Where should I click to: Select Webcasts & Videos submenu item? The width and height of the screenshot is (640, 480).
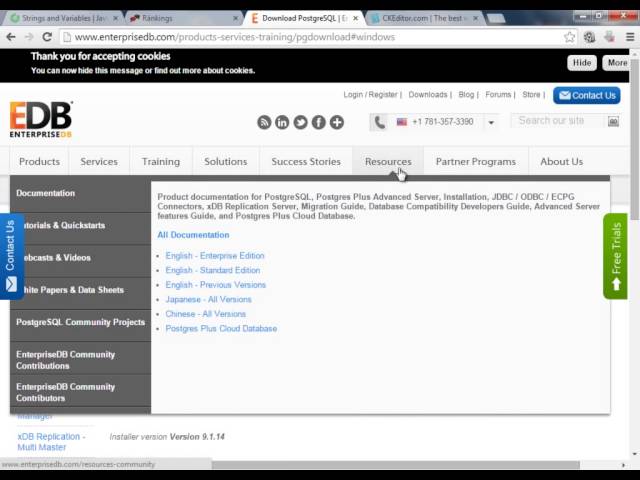pos(80,258)
